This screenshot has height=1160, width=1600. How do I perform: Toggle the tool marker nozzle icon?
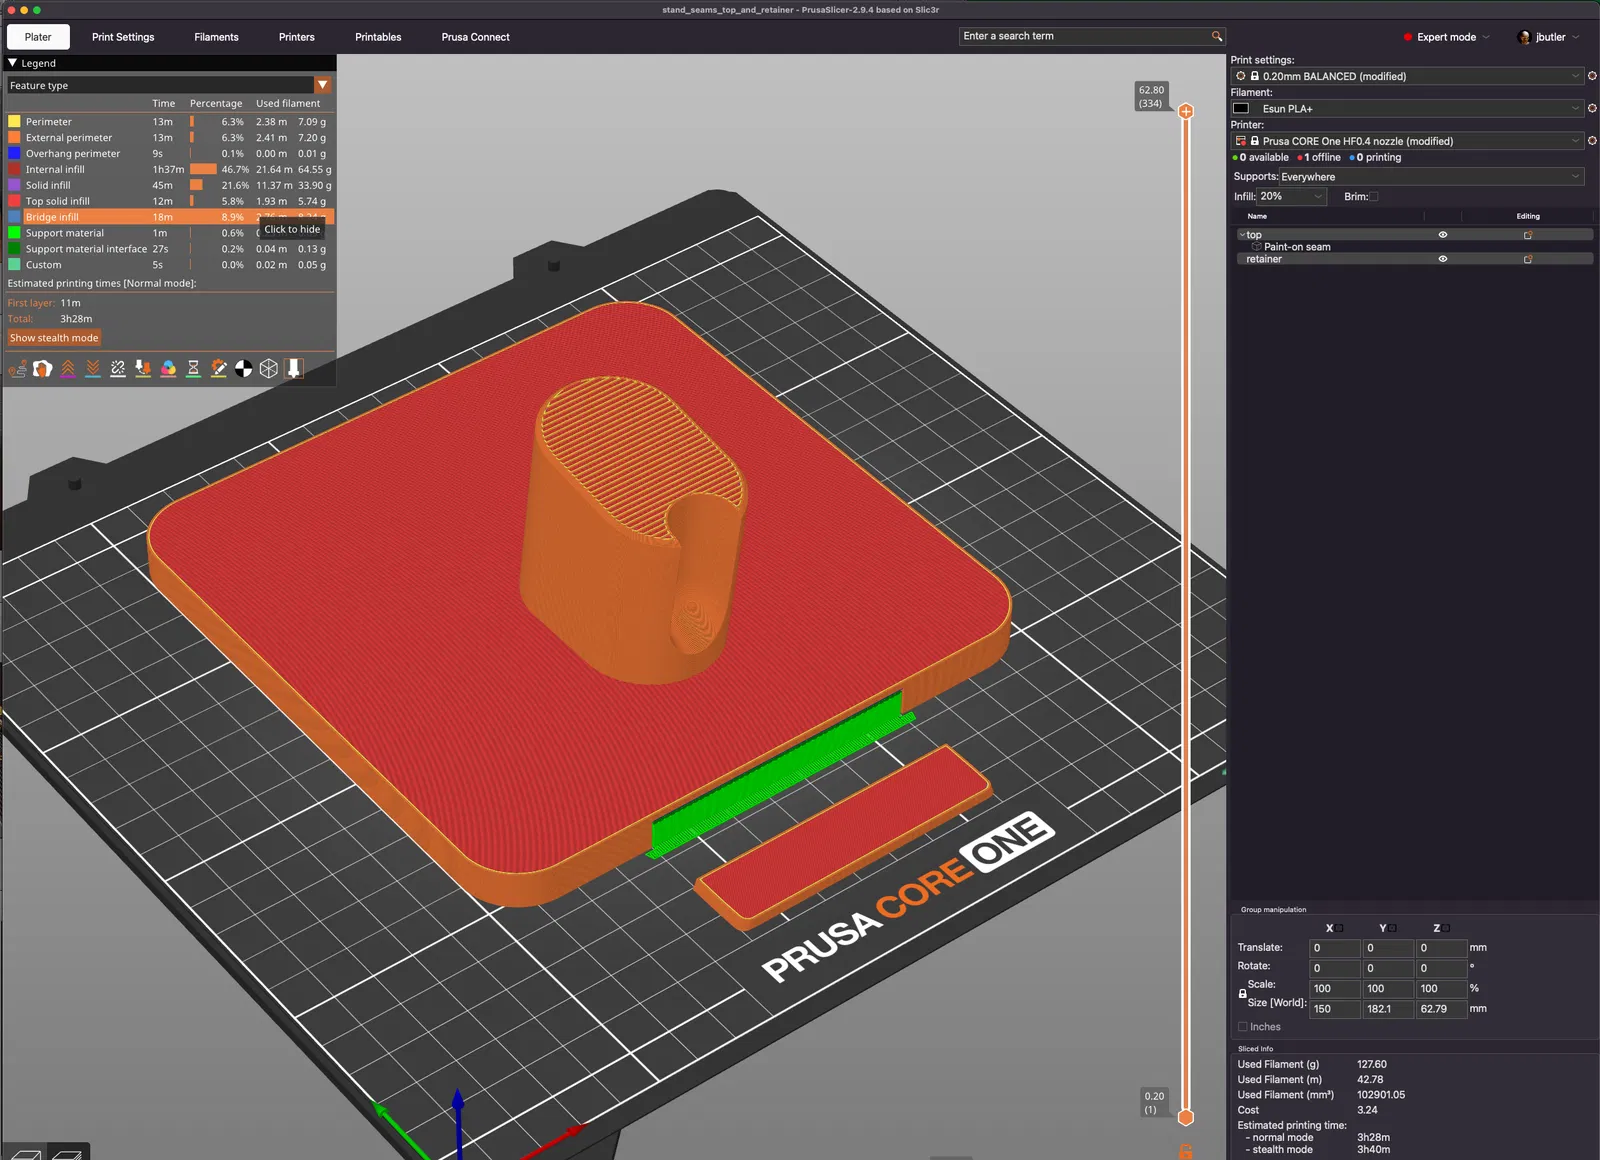[294, 369]
